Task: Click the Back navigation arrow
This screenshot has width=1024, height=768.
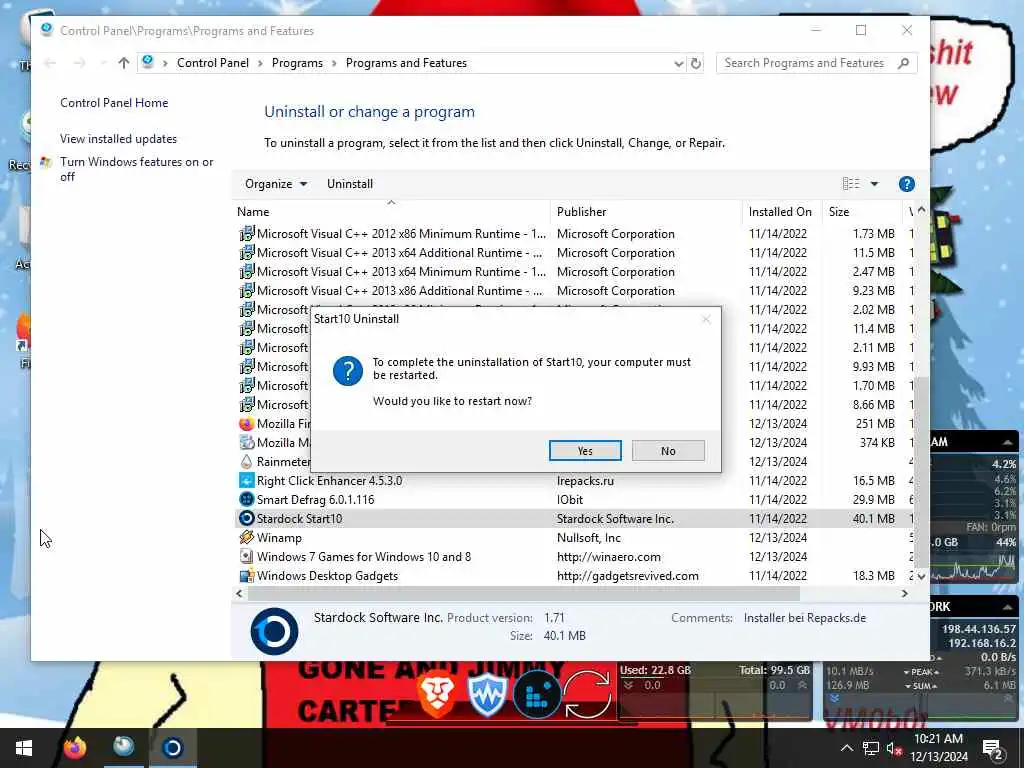Action: [x=50, y=63]
